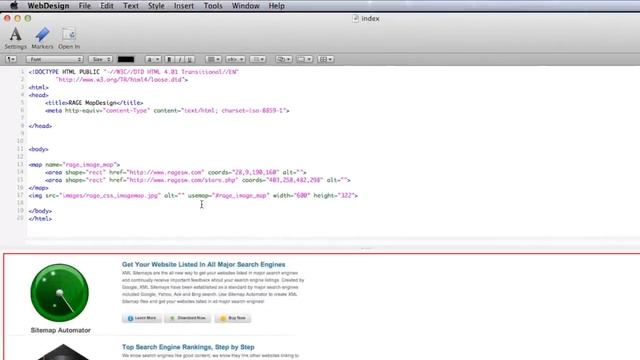Click the Learn More button in preview
The height and width of the screenshot is (360, 640).
tap(142, 318)
